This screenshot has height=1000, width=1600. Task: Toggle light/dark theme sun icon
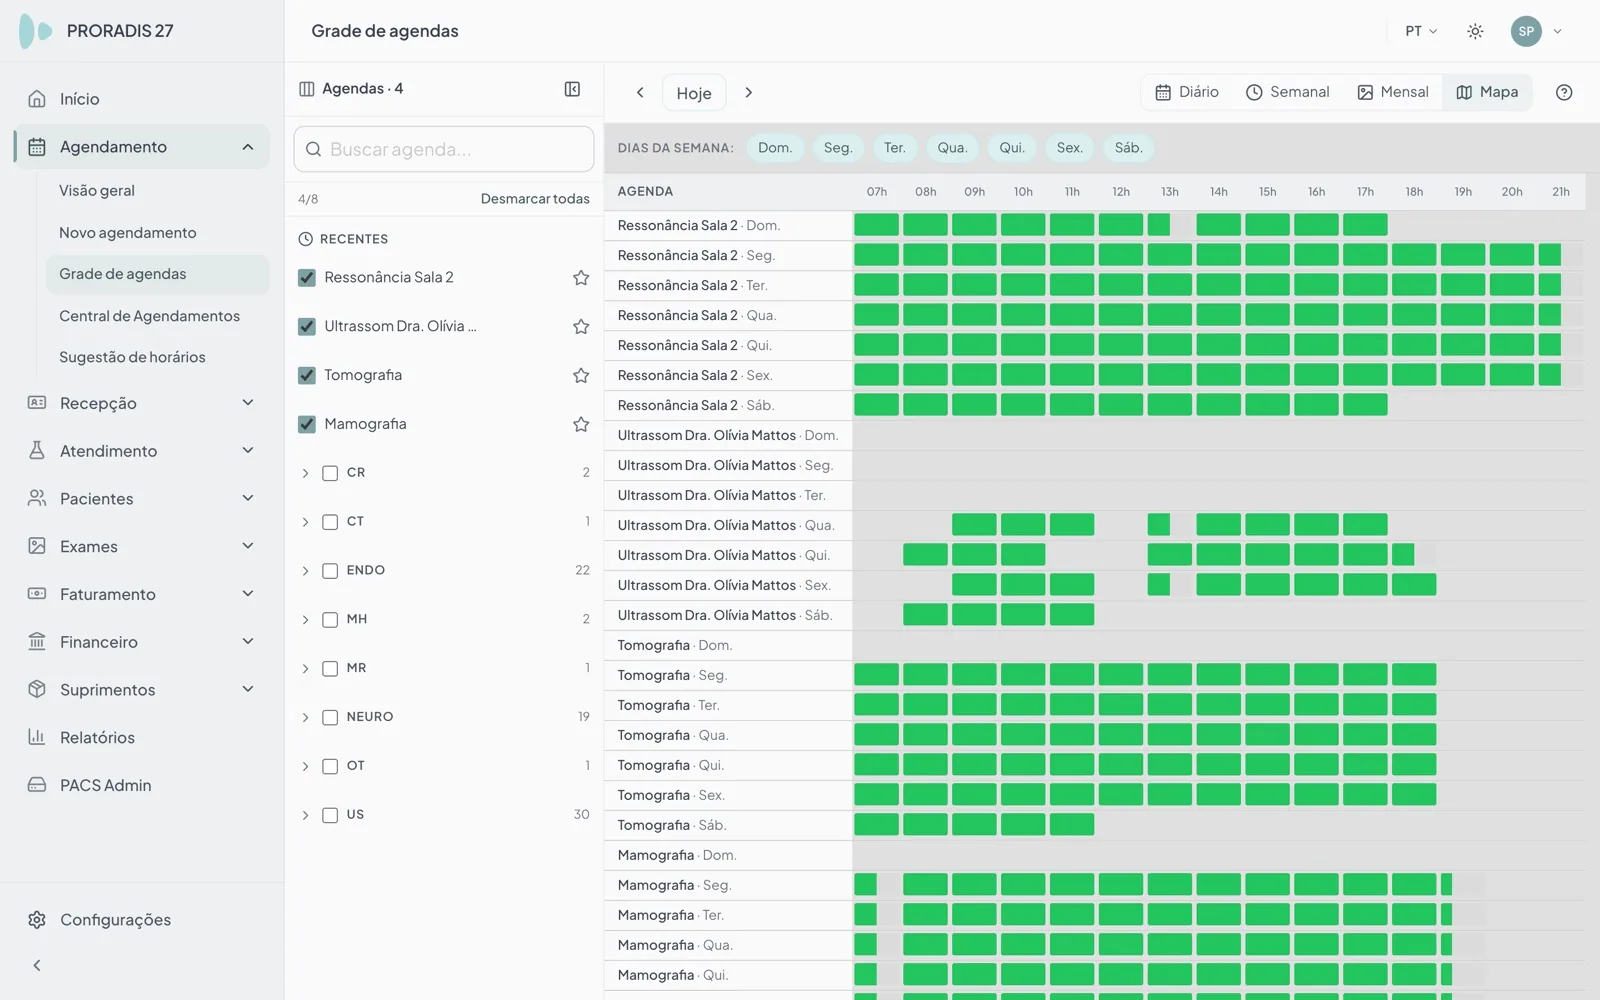point(1475,31)
